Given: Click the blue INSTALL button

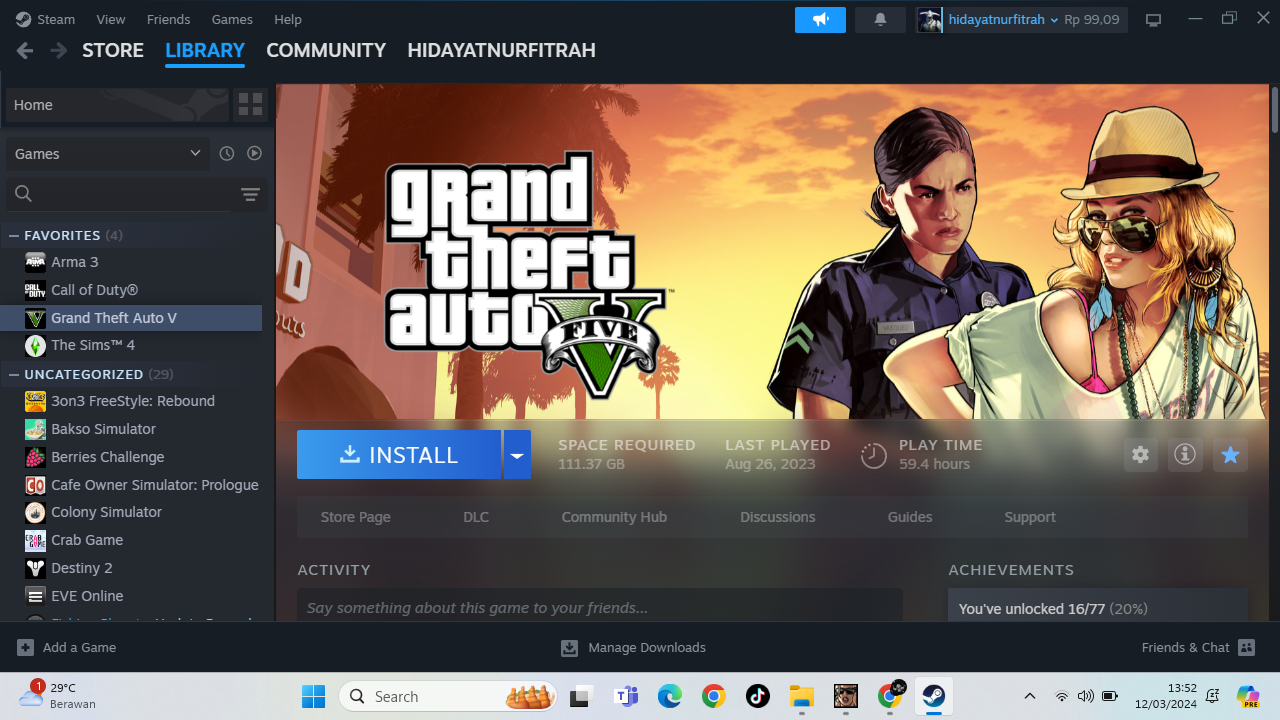Looking at the screenshot, I should click(399, 455).
